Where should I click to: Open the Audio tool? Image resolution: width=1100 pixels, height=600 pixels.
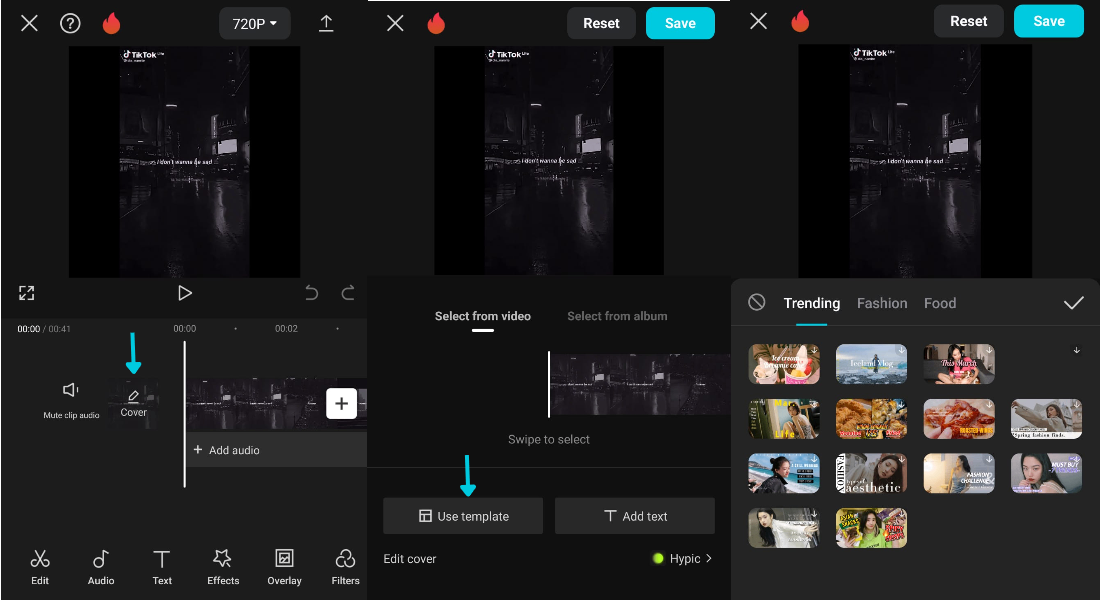click(101, 567)
